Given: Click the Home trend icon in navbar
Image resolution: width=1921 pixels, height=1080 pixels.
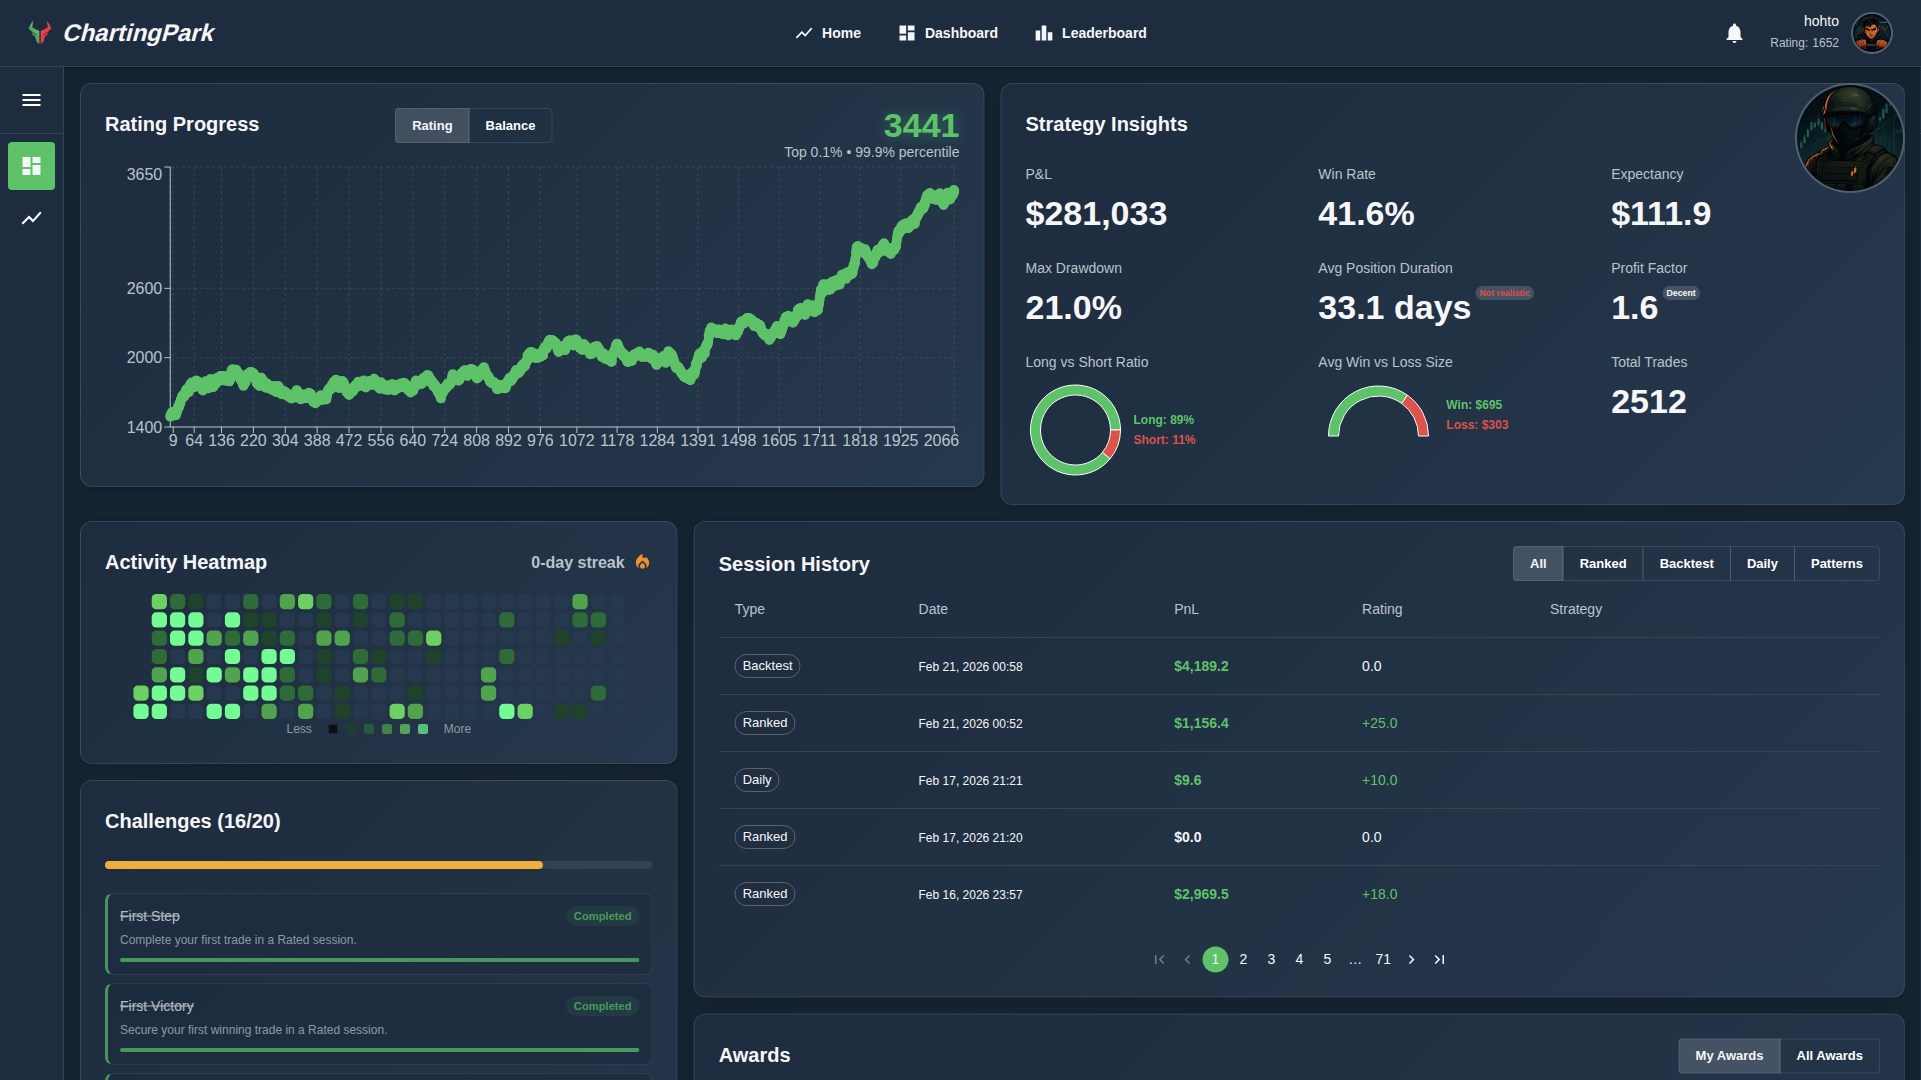Looking at the screenshot, I should [x=804, y=33].
